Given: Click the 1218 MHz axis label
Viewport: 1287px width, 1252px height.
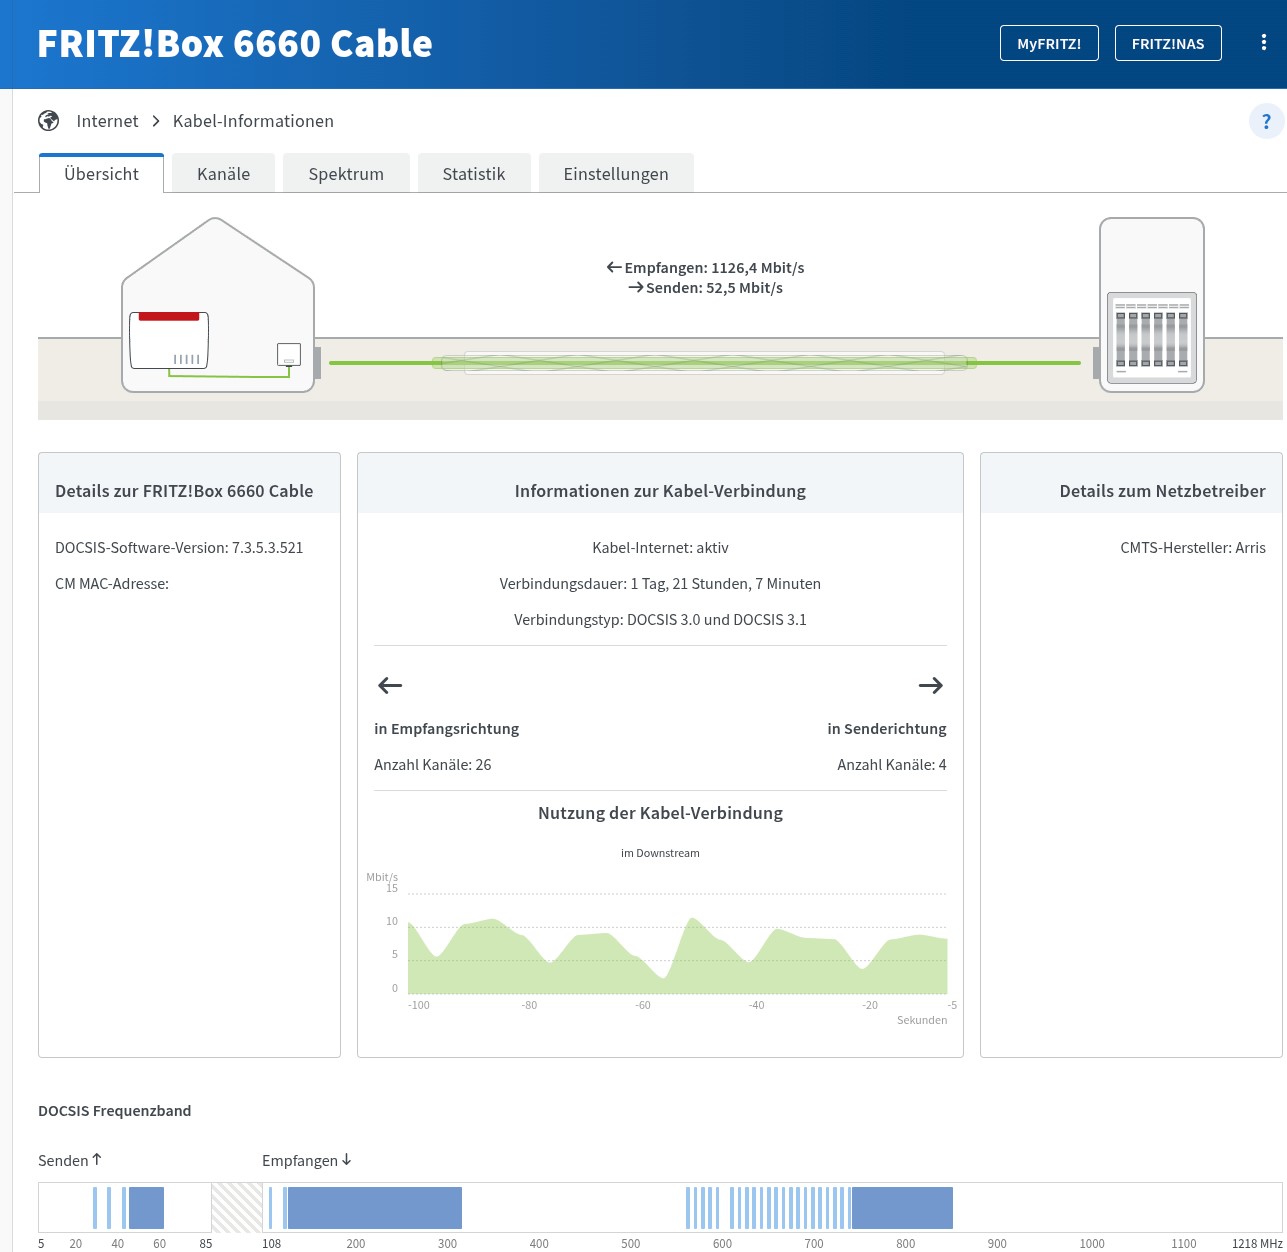Looking at the screenshot, I should click(1257, 1244).
